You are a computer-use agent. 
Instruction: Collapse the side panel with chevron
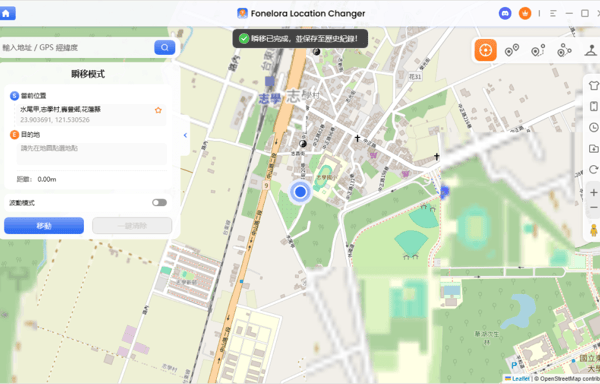click(185, 135)
